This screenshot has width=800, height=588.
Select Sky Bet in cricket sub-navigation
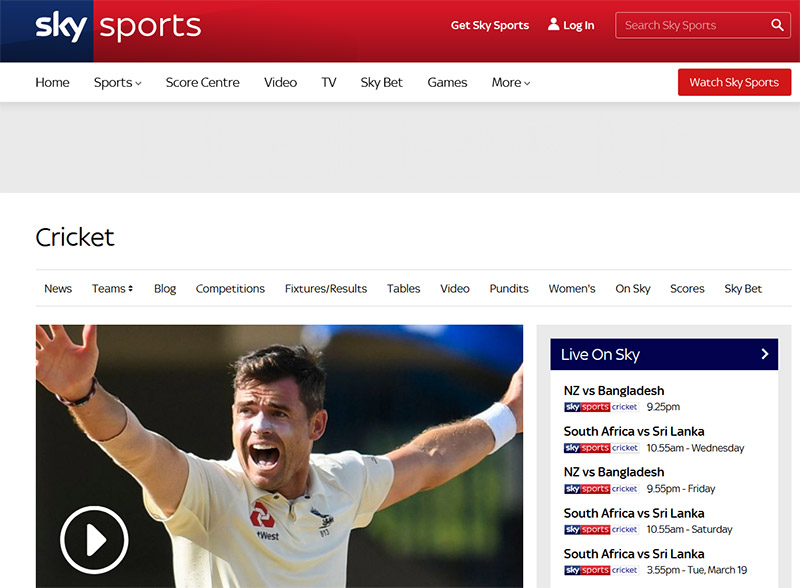pyautogui.click(x=743, y=288)
